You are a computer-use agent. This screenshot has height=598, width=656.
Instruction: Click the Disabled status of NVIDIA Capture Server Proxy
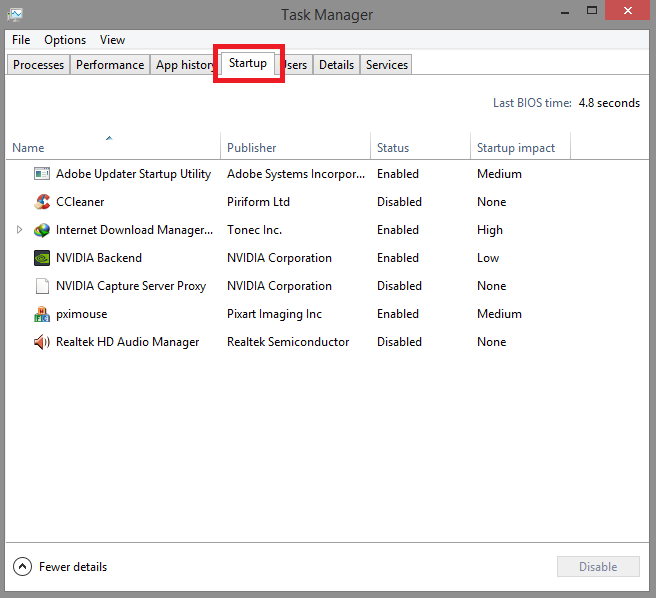tap(399, 286)
